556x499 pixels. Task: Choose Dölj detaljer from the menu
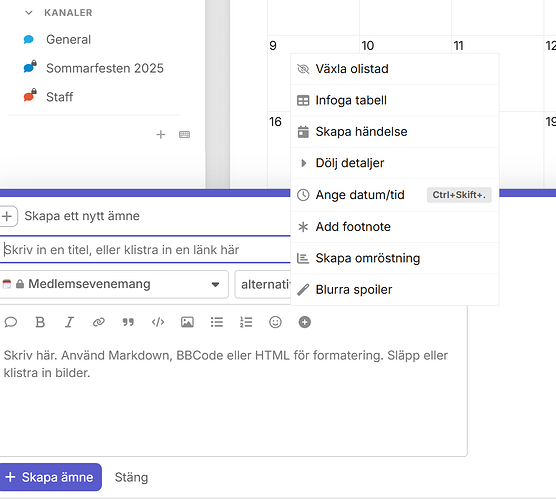395,163
